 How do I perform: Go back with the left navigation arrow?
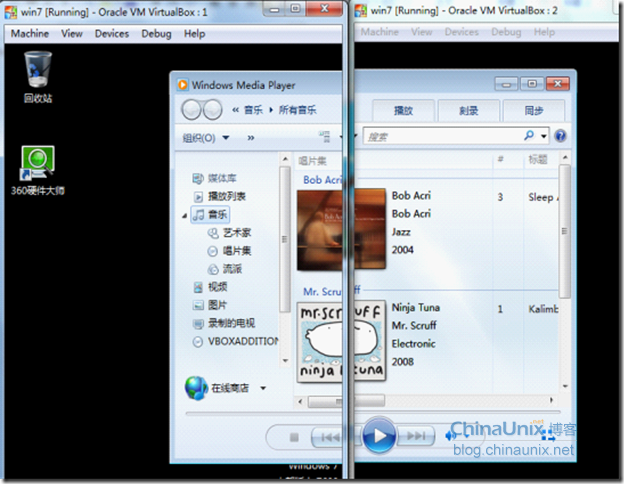click(191, 109)
